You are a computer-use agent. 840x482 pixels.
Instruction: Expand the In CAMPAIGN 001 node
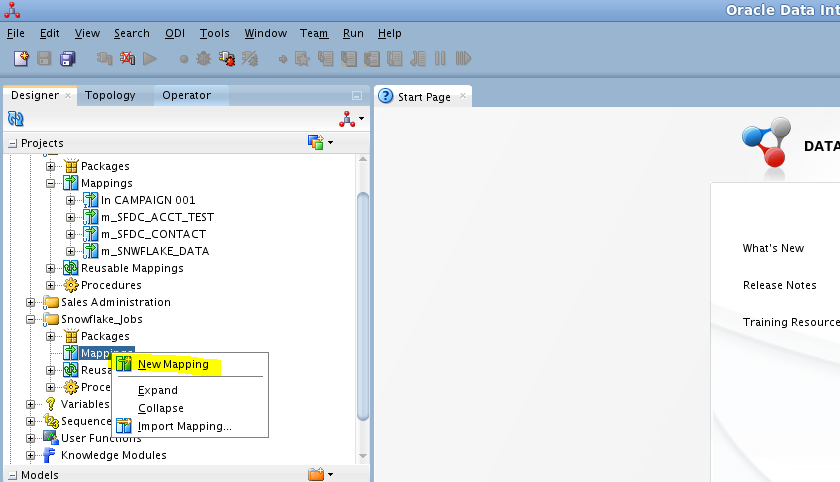70,200
